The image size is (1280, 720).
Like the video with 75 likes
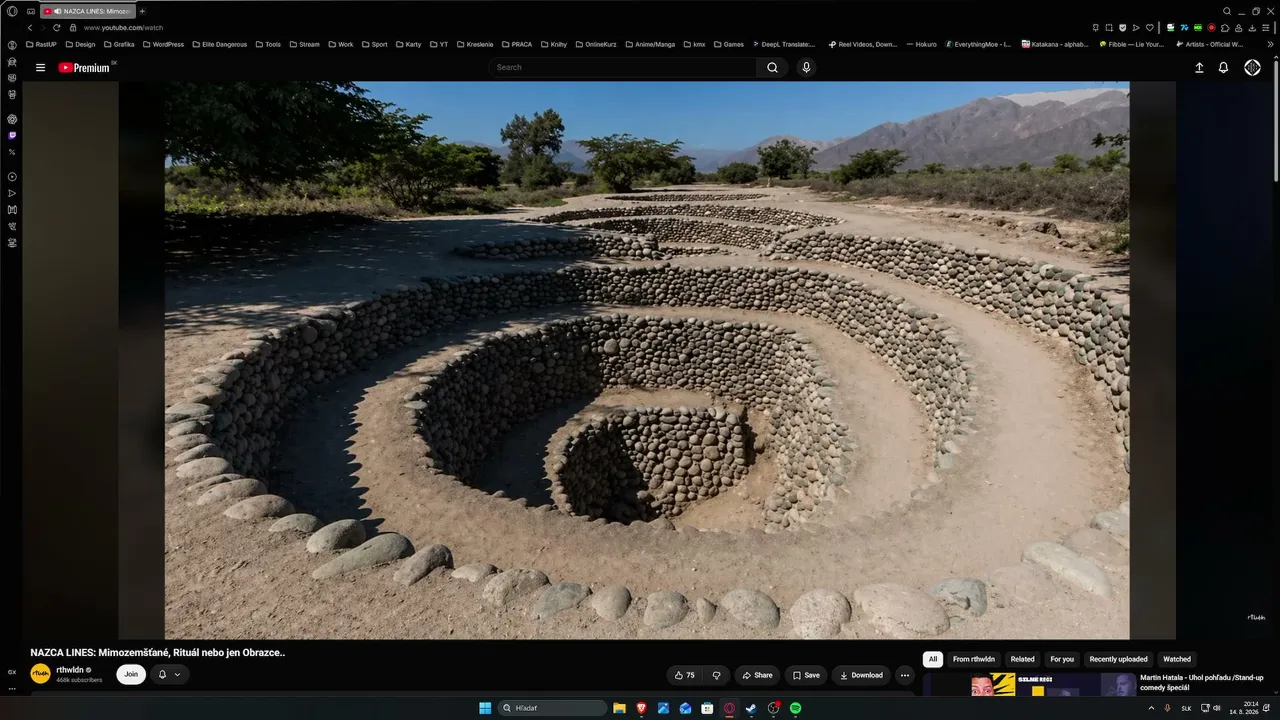click(x=684, y=675)
